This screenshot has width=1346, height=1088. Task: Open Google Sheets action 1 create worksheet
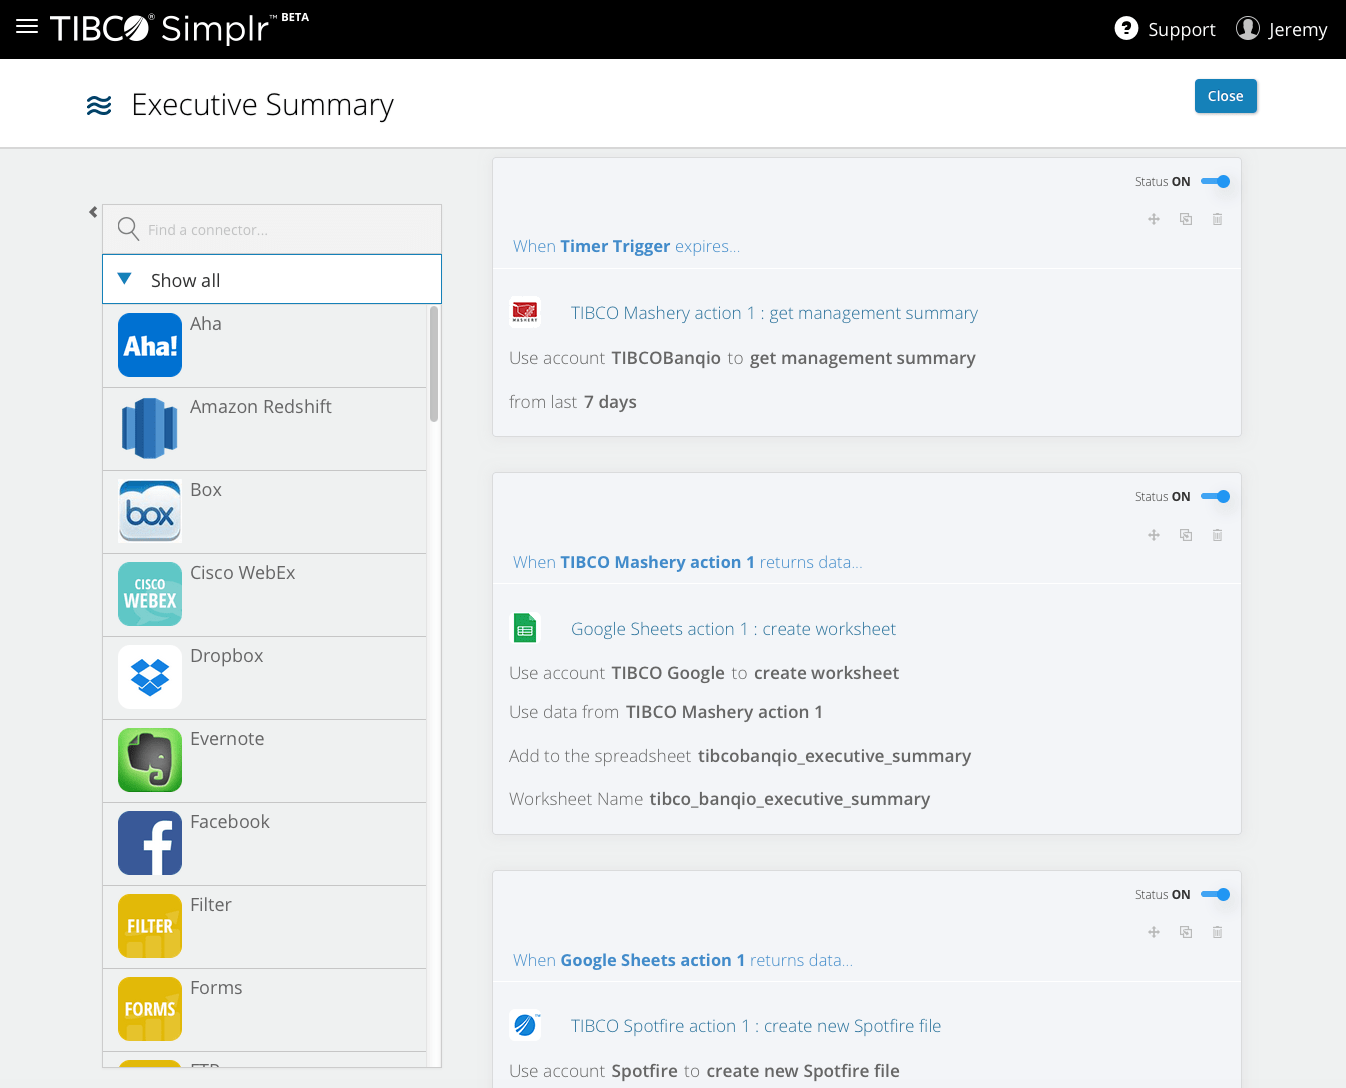(x=733, y=629)
